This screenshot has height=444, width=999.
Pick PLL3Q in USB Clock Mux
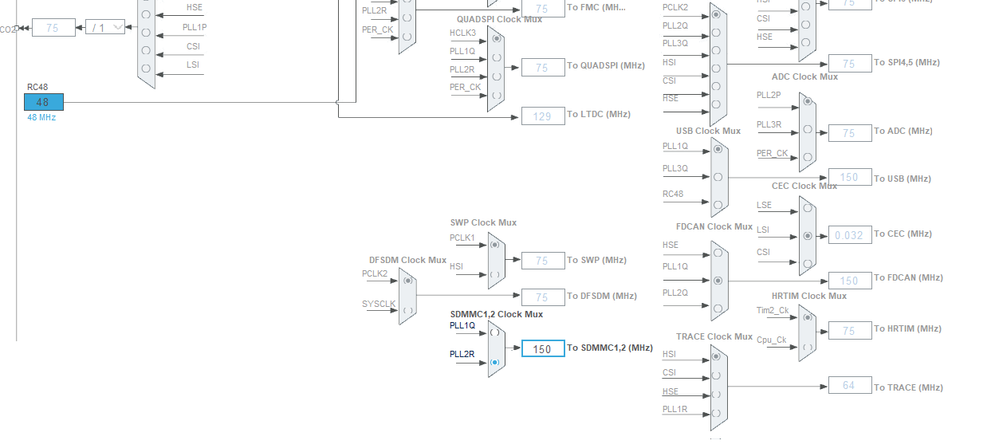[x=719, y=177]
